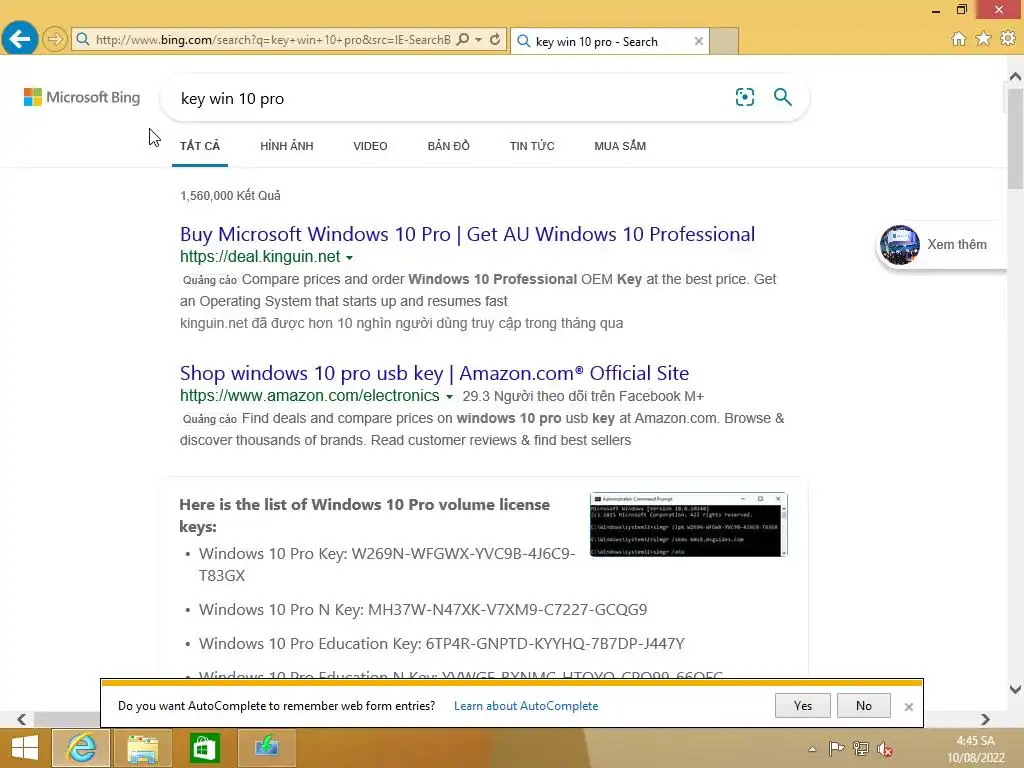1024x768 pixels.
Task: Click the '1,560,000 Kết Quả' count text
Action: tap(231, 195)
